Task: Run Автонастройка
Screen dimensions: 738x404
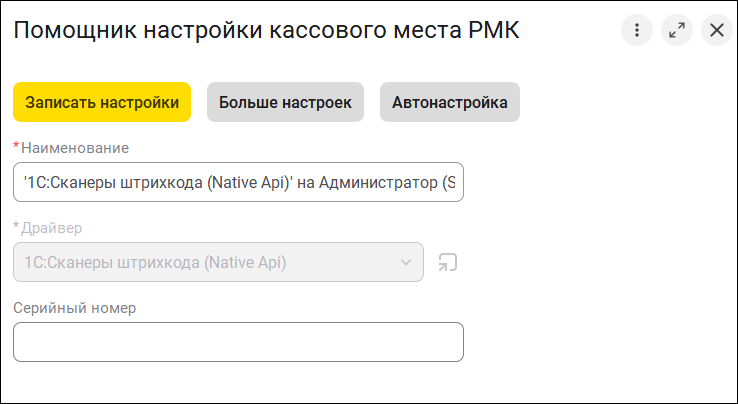Action: click(449, 102)
